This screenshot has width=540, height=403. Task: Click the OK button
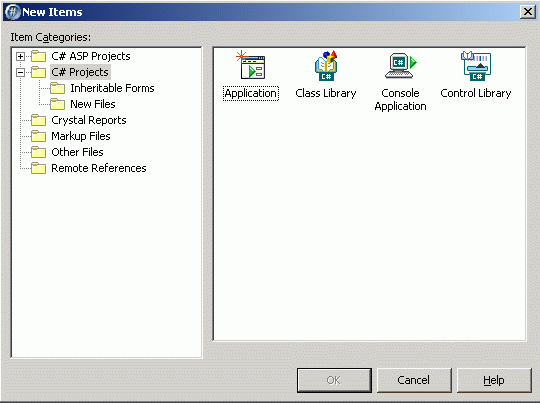coord(334,380)
